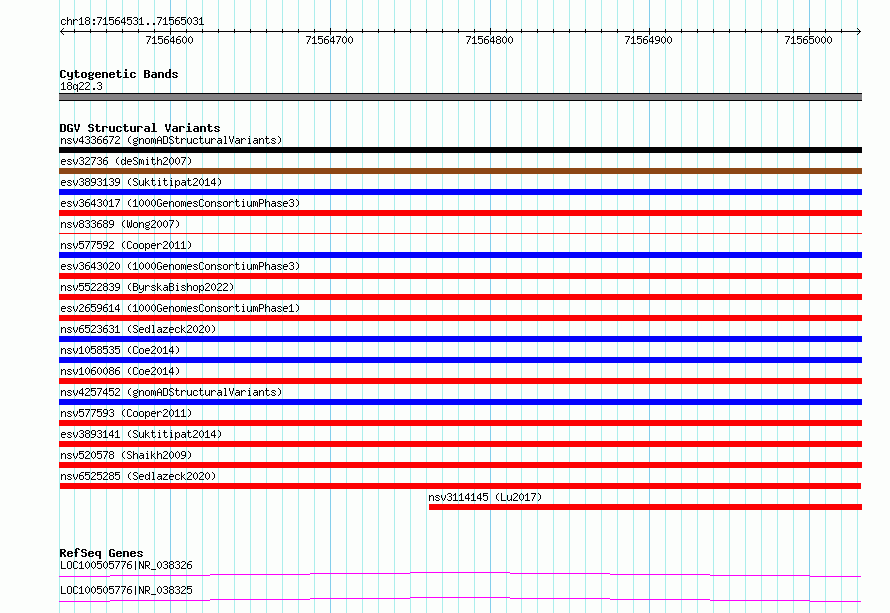
Task: Open the esv3893139 Suktitipat2014 variant label
Action: [141, 182]
